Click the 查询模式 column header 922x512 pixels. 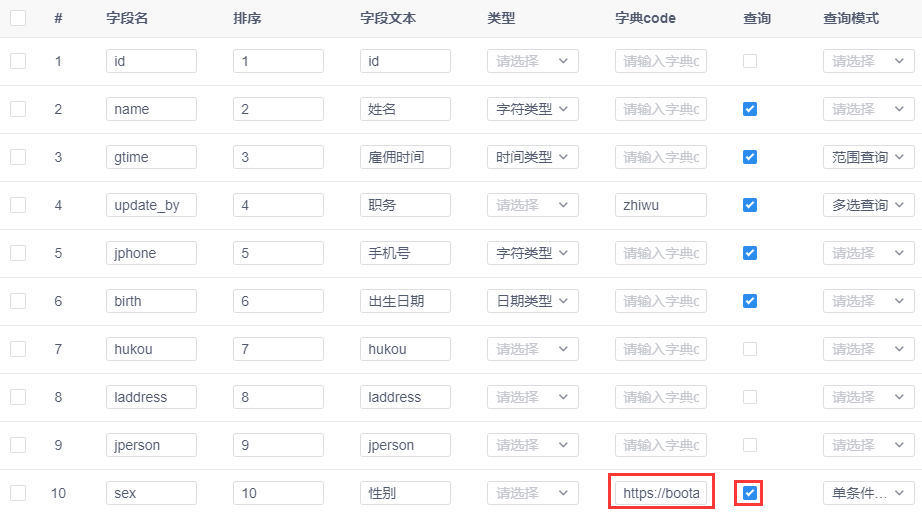851,18
